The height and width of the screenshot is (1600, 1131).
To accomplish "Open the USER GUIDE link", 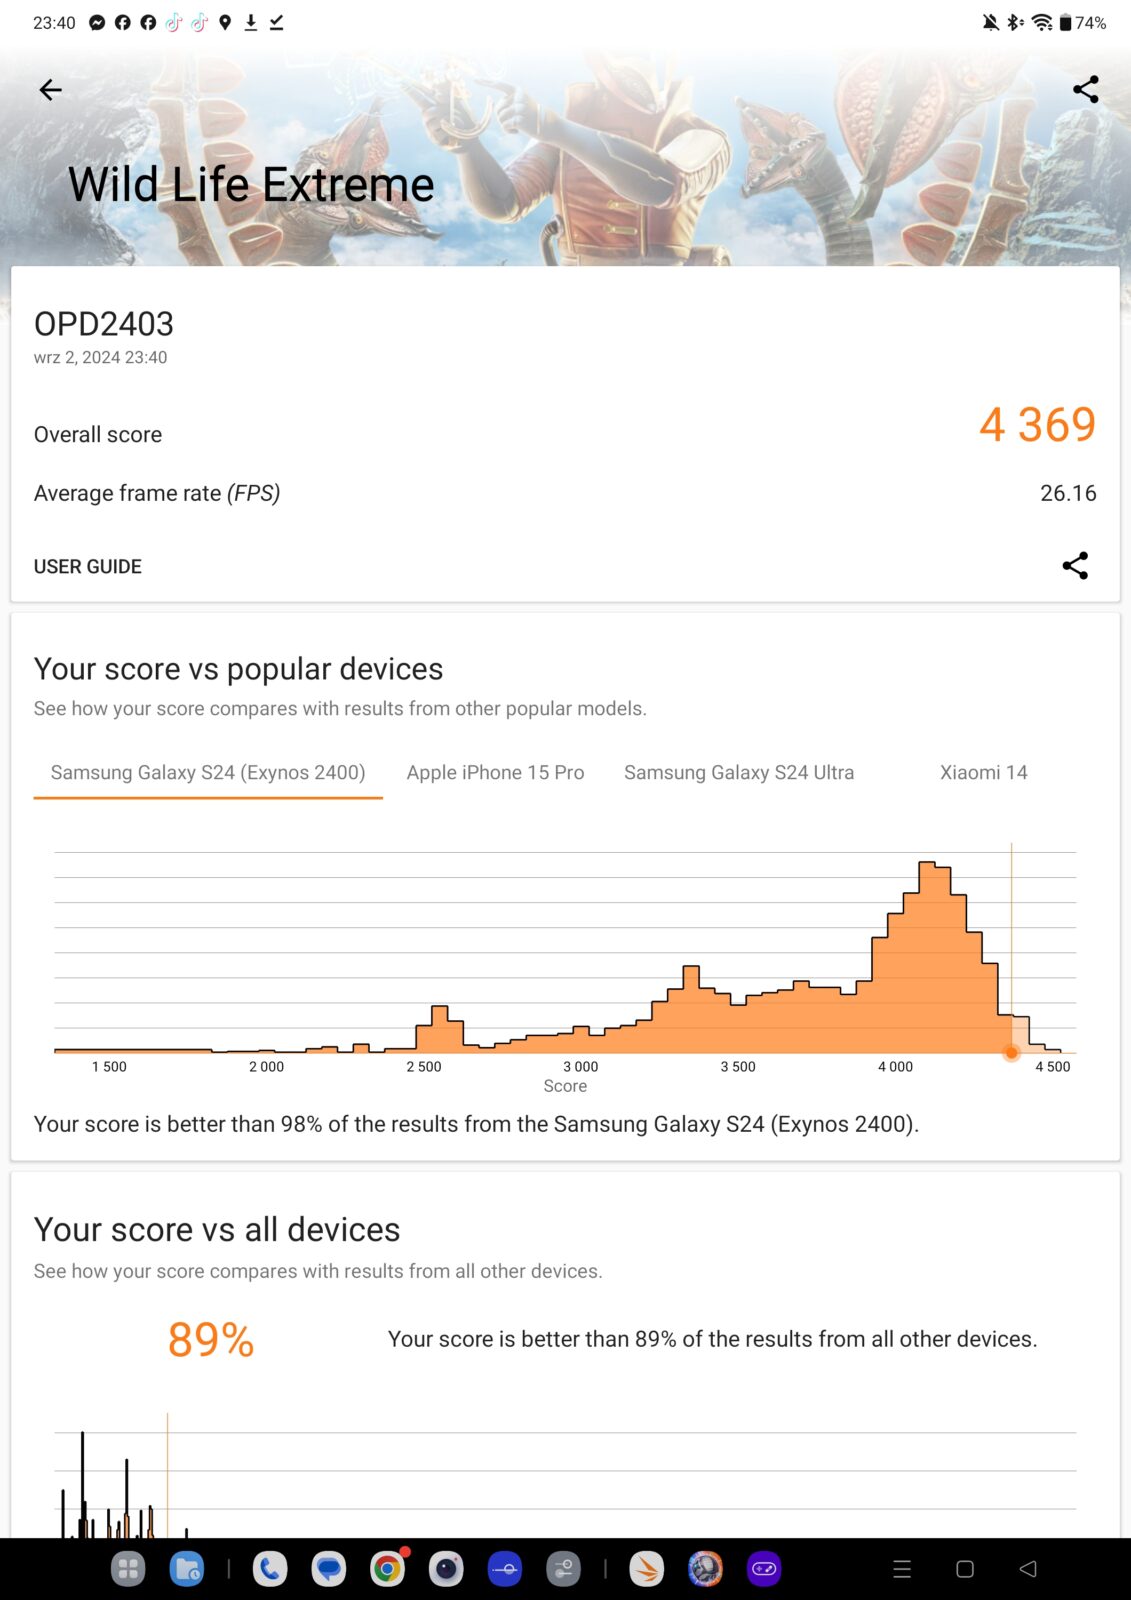I will [x=88, y=567].
